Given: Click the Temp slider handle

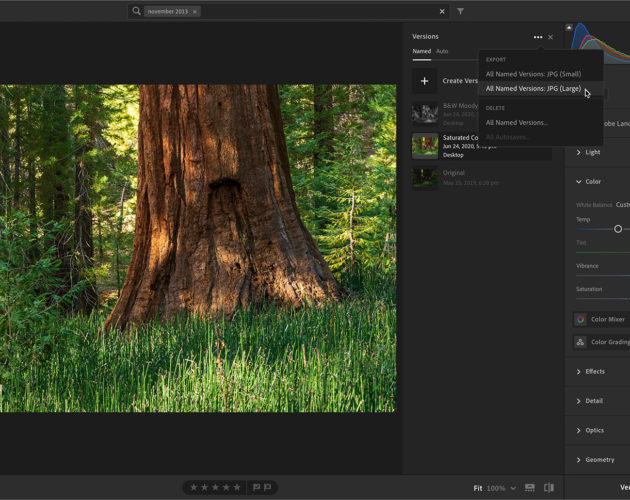Looking at the screenshot, I should pos(618,229).
